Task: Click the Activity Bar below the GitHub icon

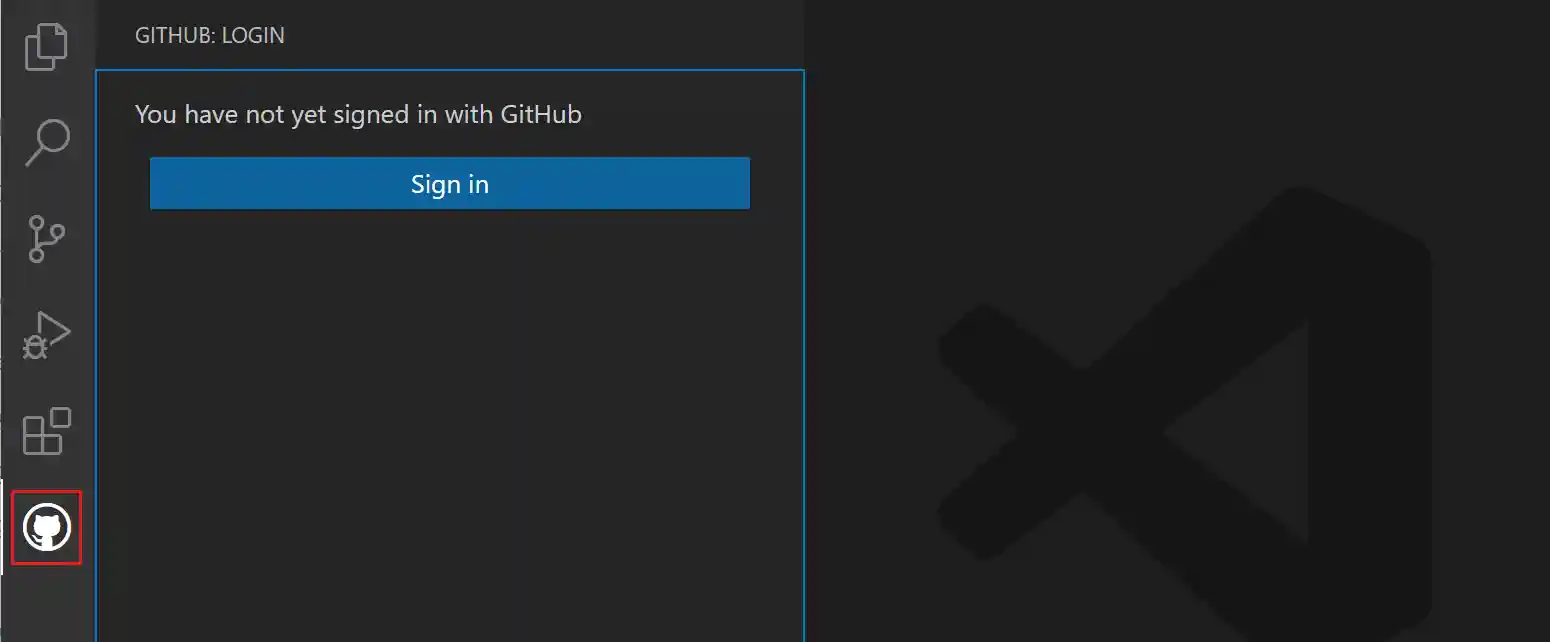Action: 46,600
